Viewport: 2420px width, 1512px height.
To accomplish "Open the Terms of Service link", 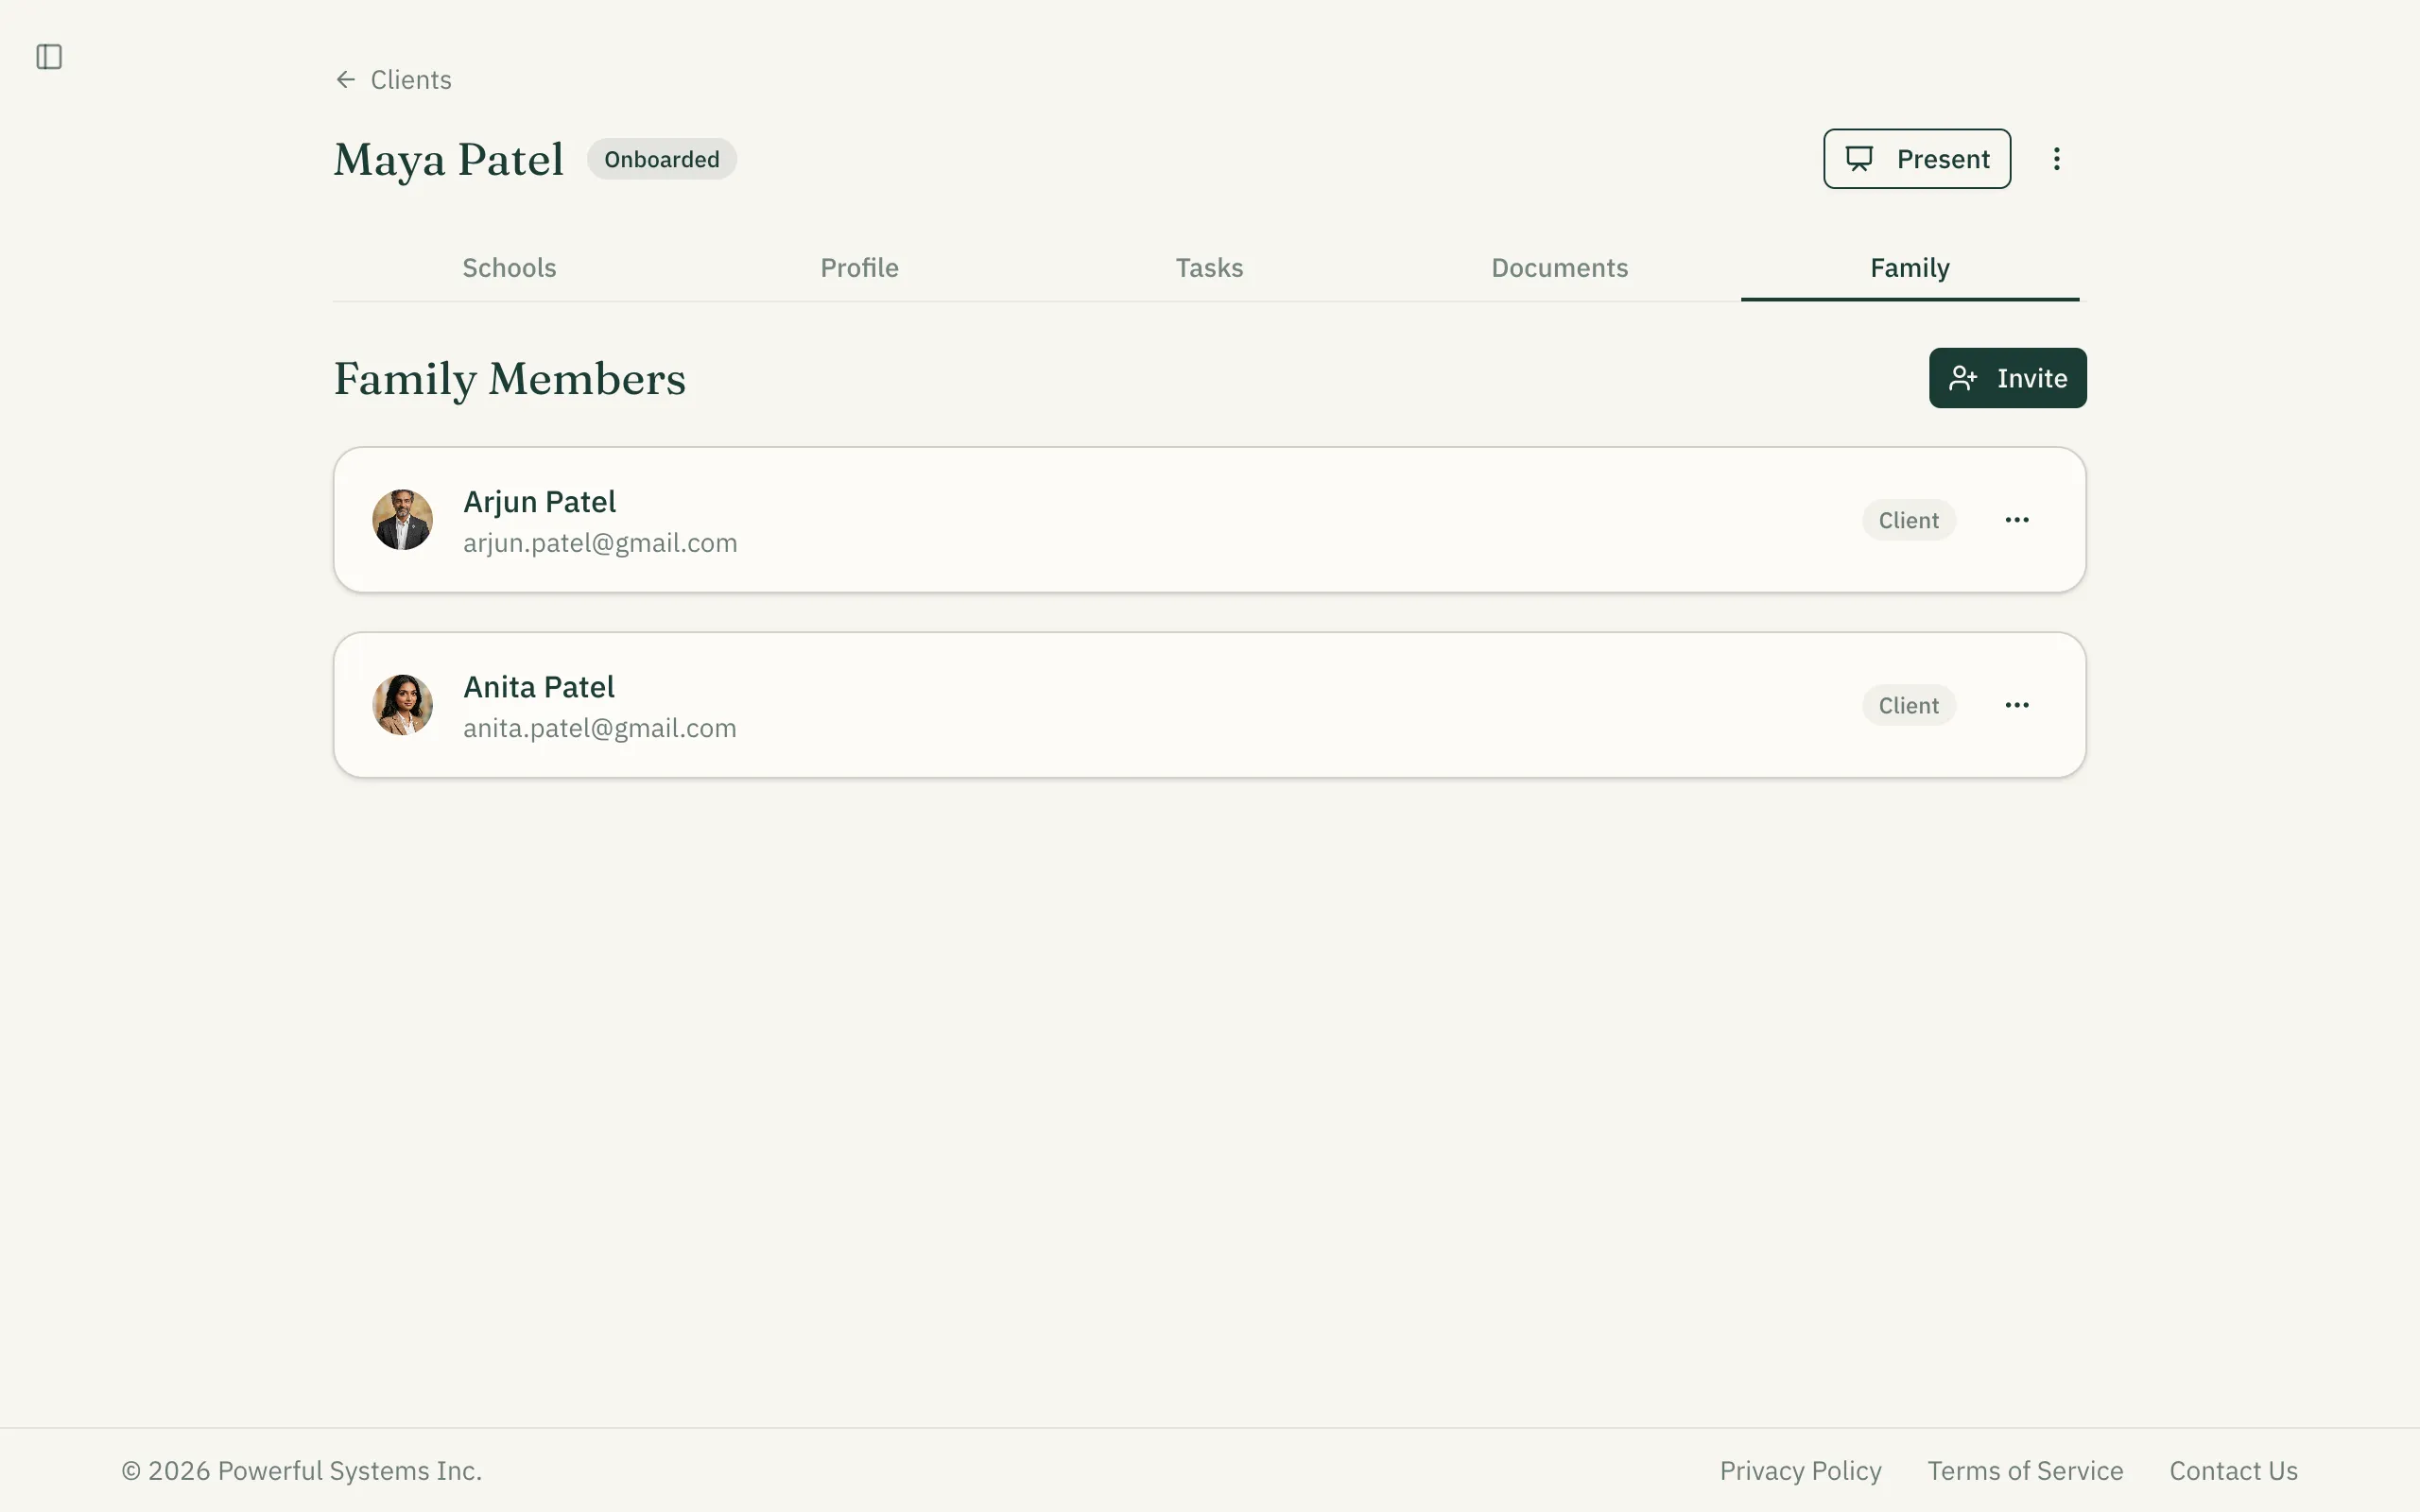I will [x=2025, y=1471].
